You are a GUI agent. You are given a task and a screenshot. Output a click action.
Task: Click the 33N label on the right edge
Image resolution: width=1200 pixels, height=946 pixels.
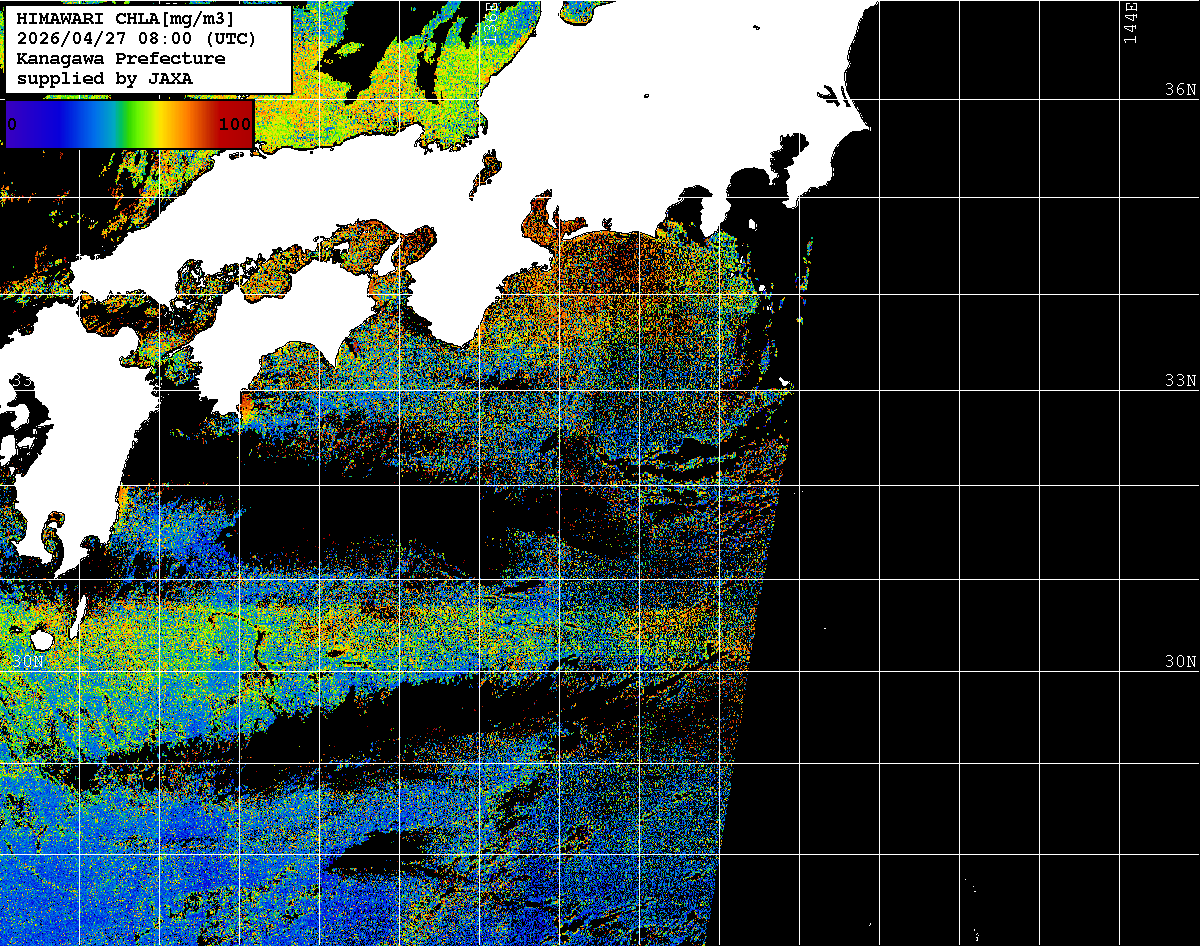tap(1180, 381)
